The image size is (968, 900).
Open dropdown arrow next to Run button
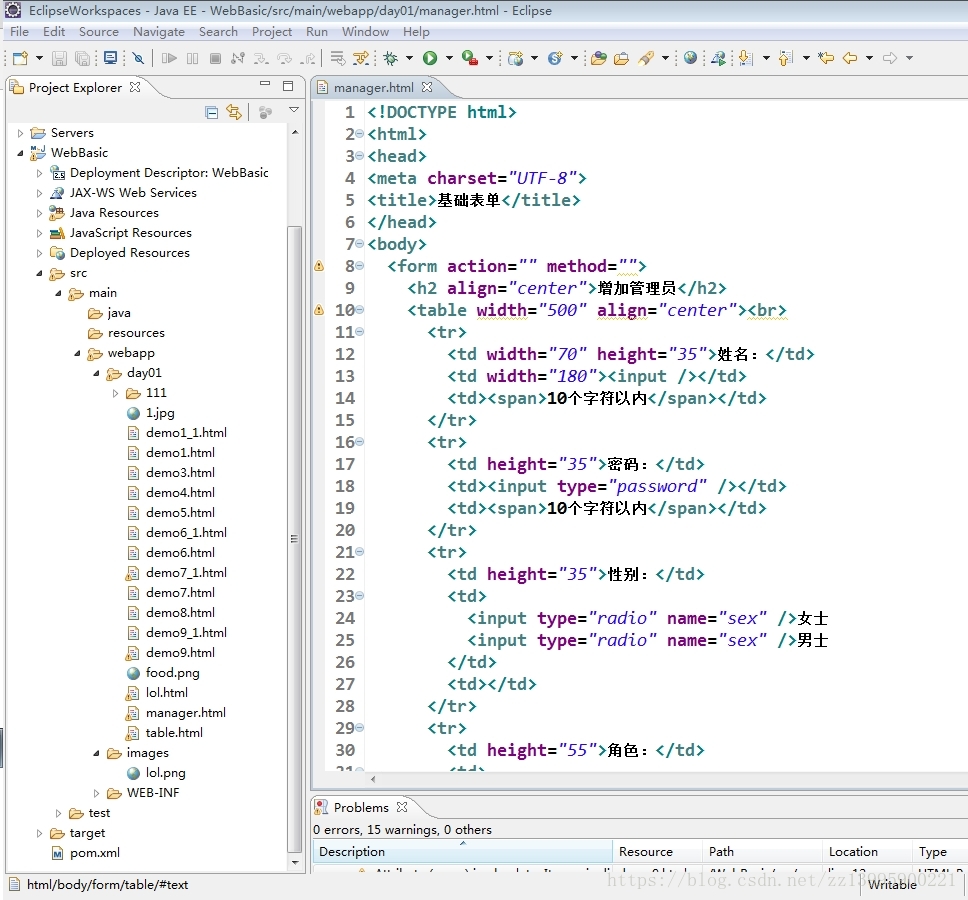(449, 58)
